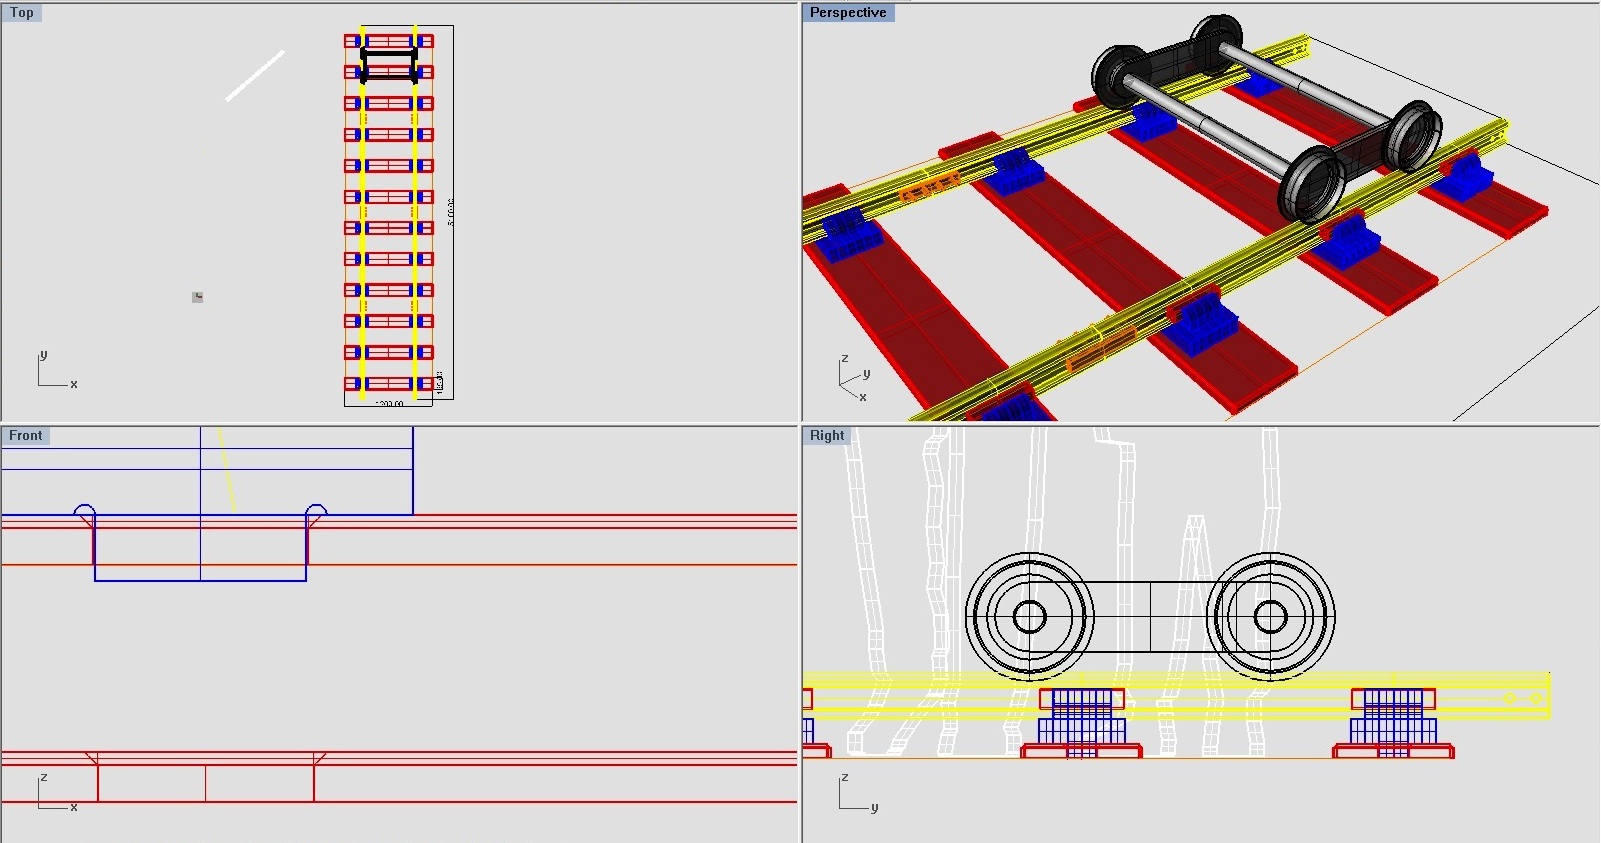Click the XYZ axis icon in Perspective viewport
The width and height of the screenshot is (1601, 843).
pos(852,378)
